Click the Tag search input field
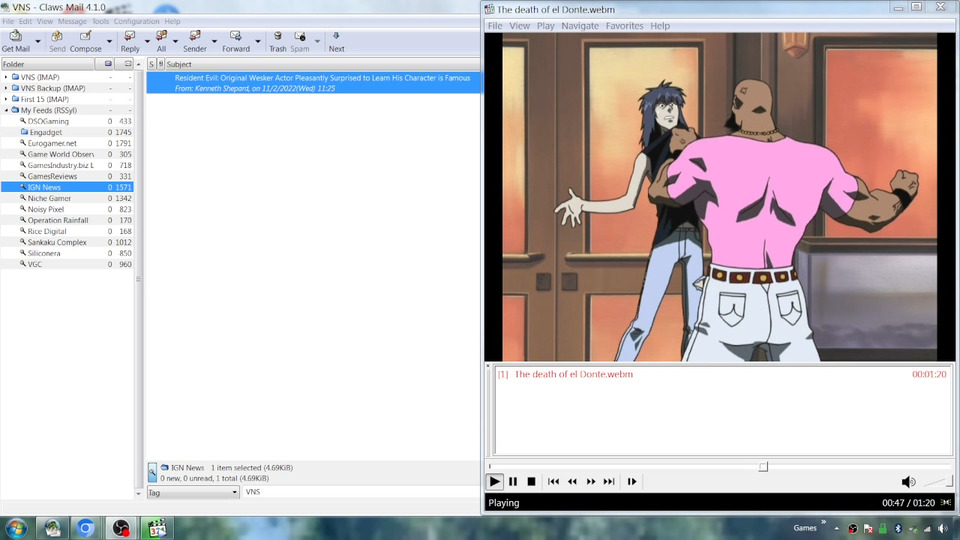 point(361,492)
